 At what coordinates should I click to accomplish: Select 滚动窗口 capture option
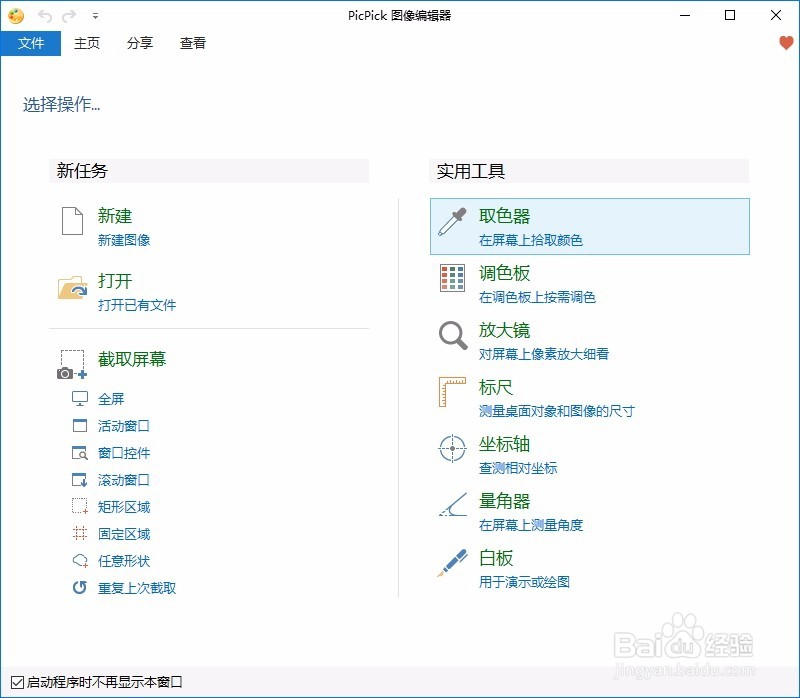click(124, 480)
